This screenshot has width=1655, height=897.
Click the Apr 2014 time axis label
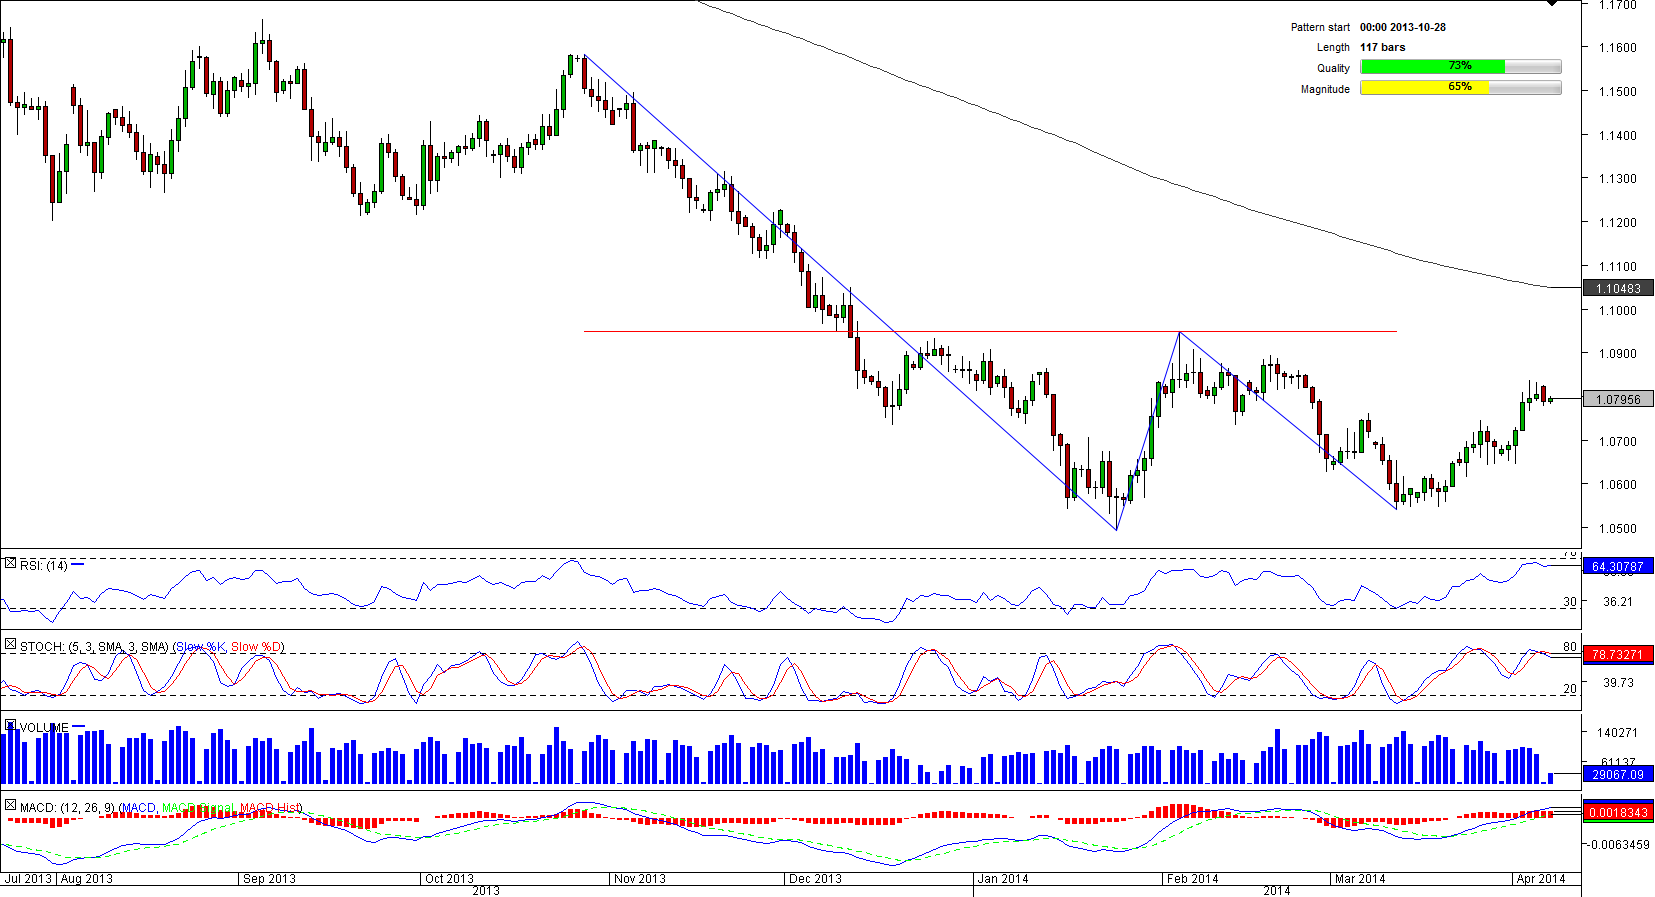1541,879
